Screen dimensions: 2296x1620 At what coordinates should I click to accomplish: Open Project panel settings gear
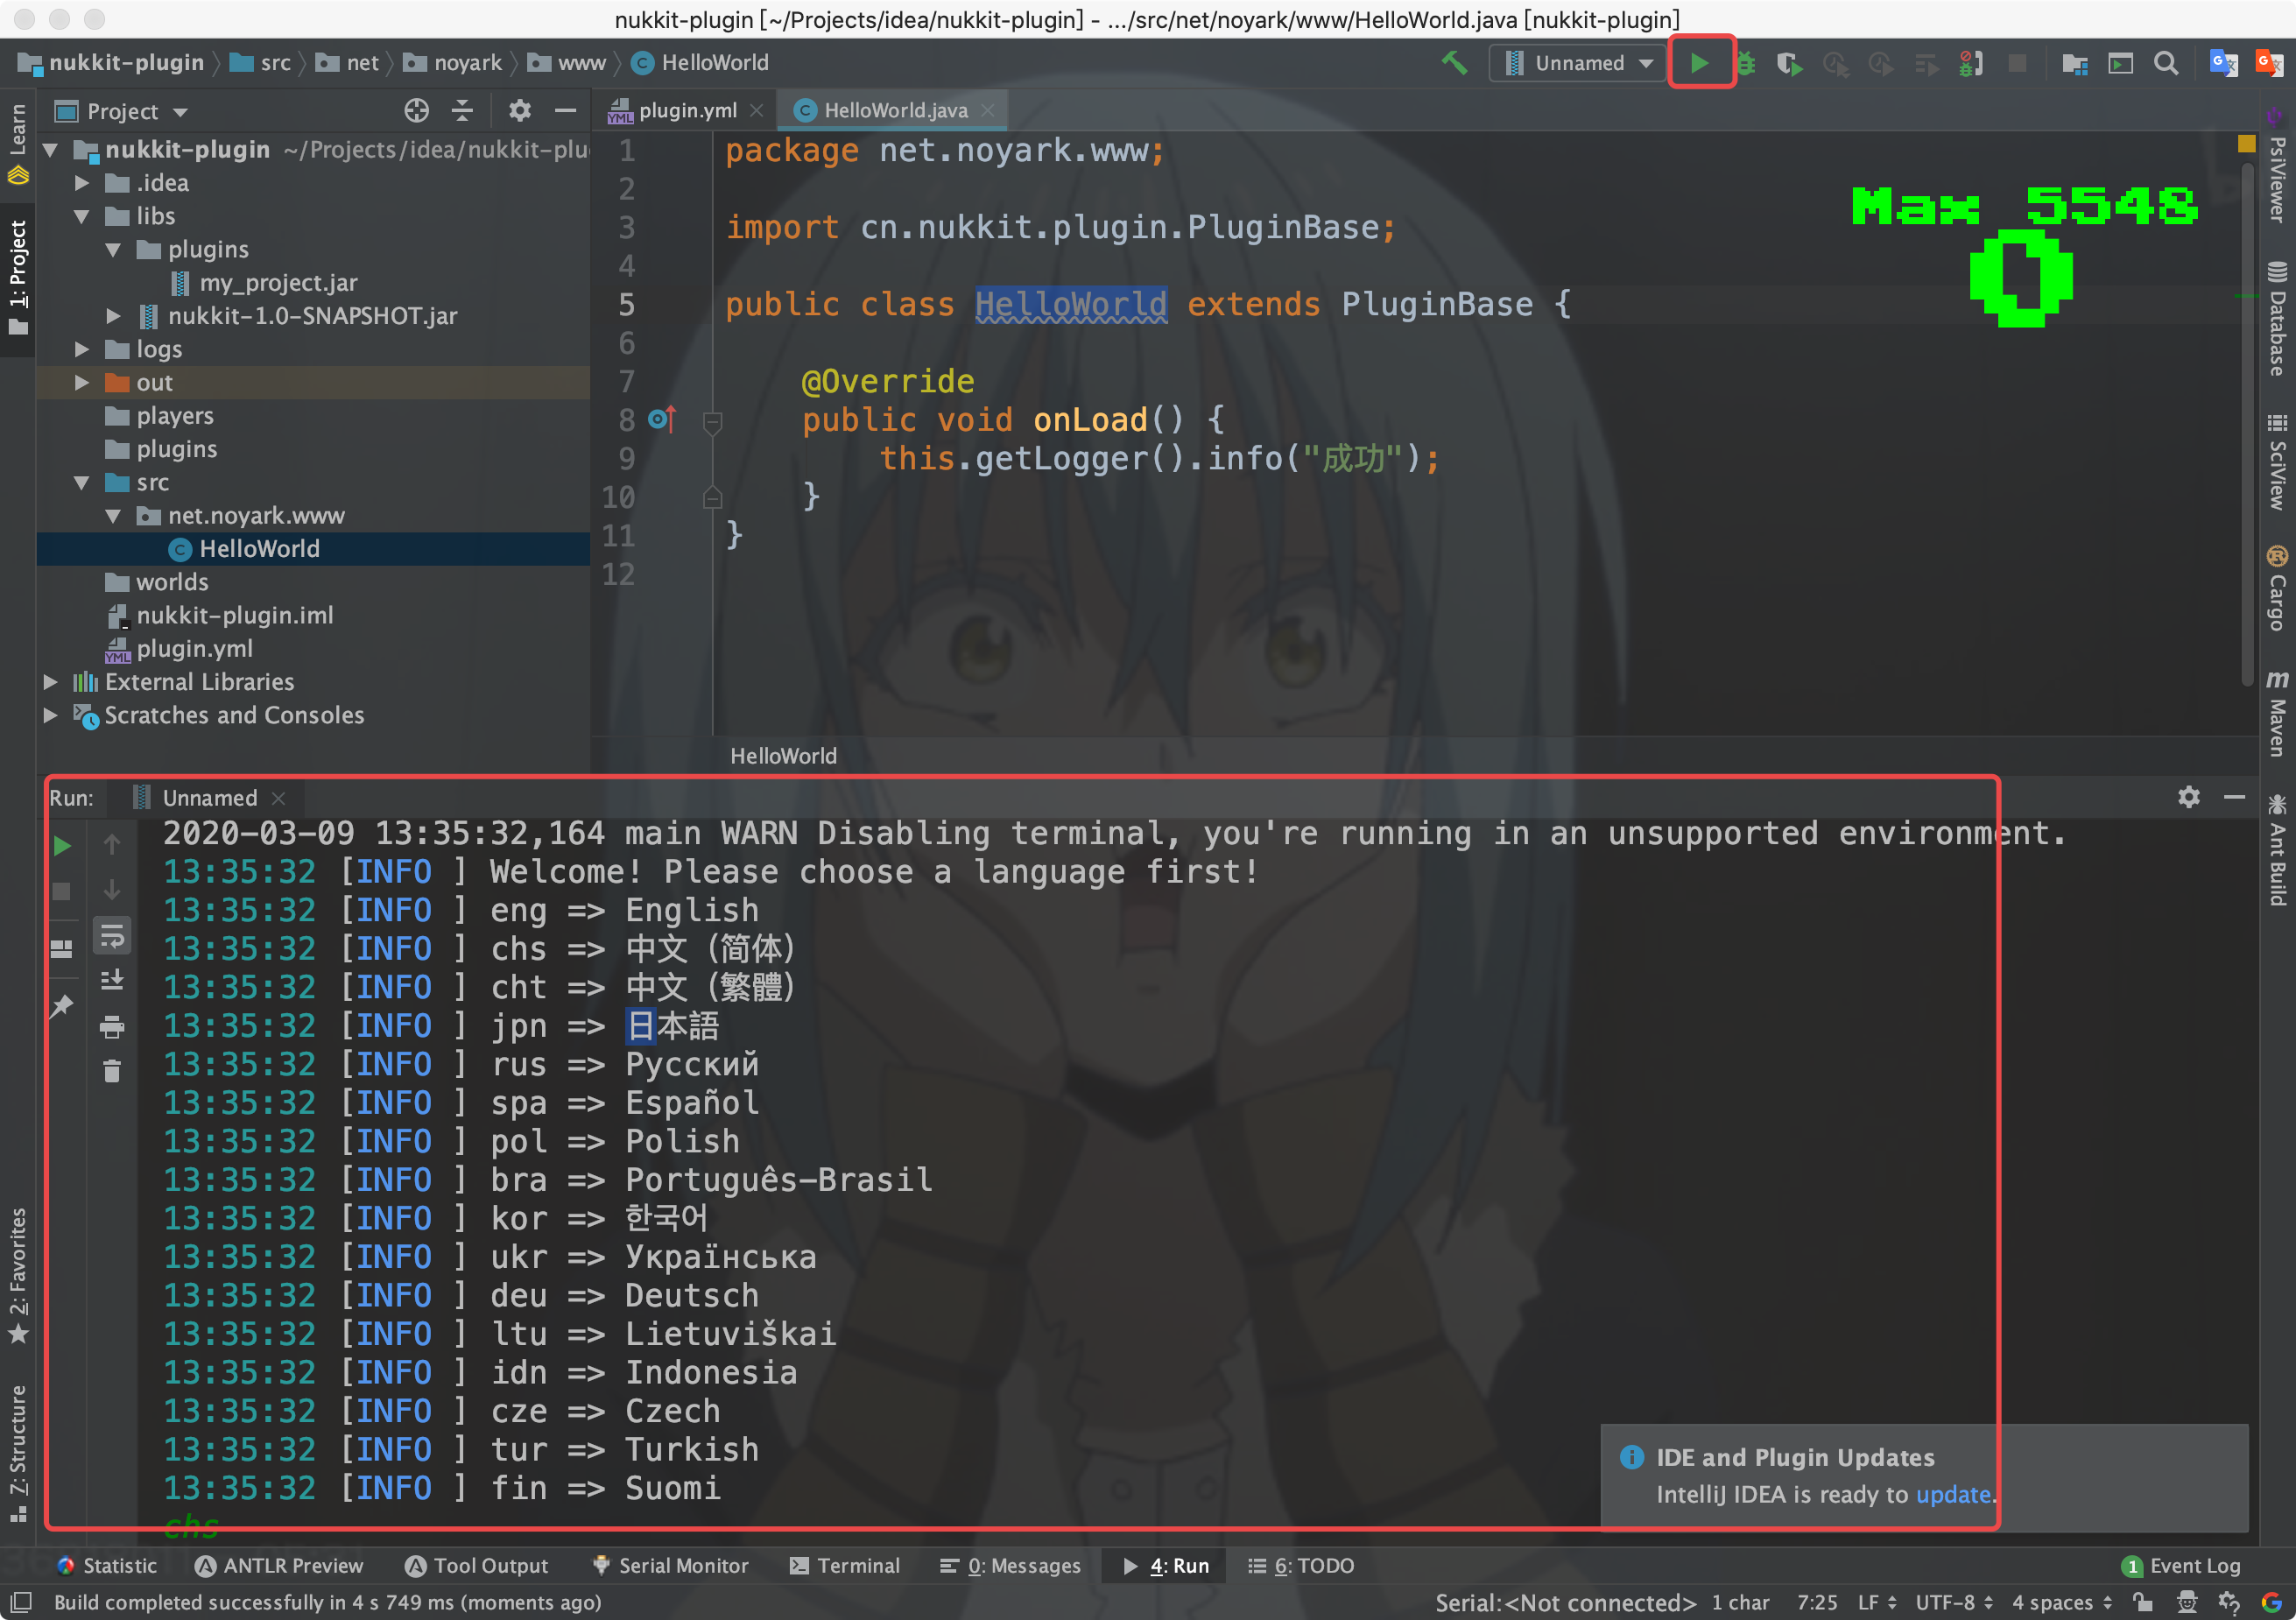[519, 111]
